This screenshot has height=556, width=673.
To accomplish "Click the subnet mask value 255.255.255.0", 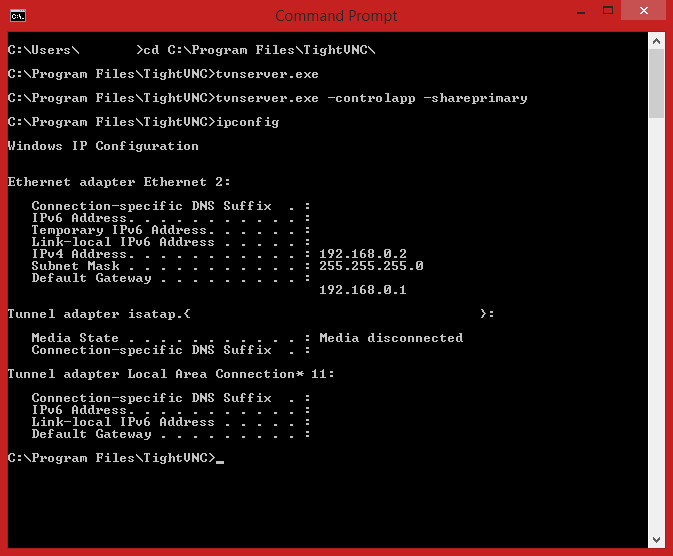I will (371, 266).
